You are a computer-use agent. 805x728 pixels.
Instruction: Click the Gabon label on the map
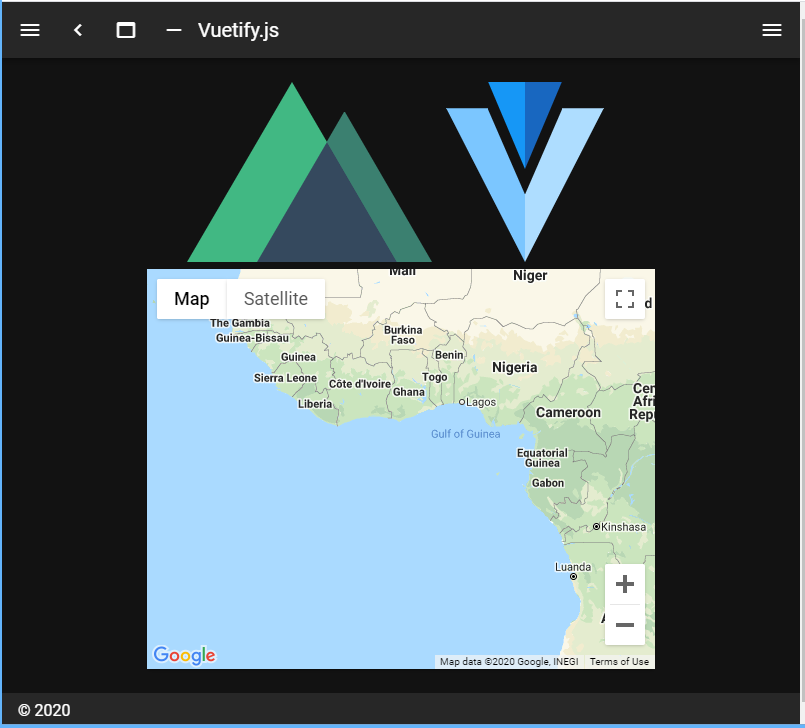pos(548,483)
